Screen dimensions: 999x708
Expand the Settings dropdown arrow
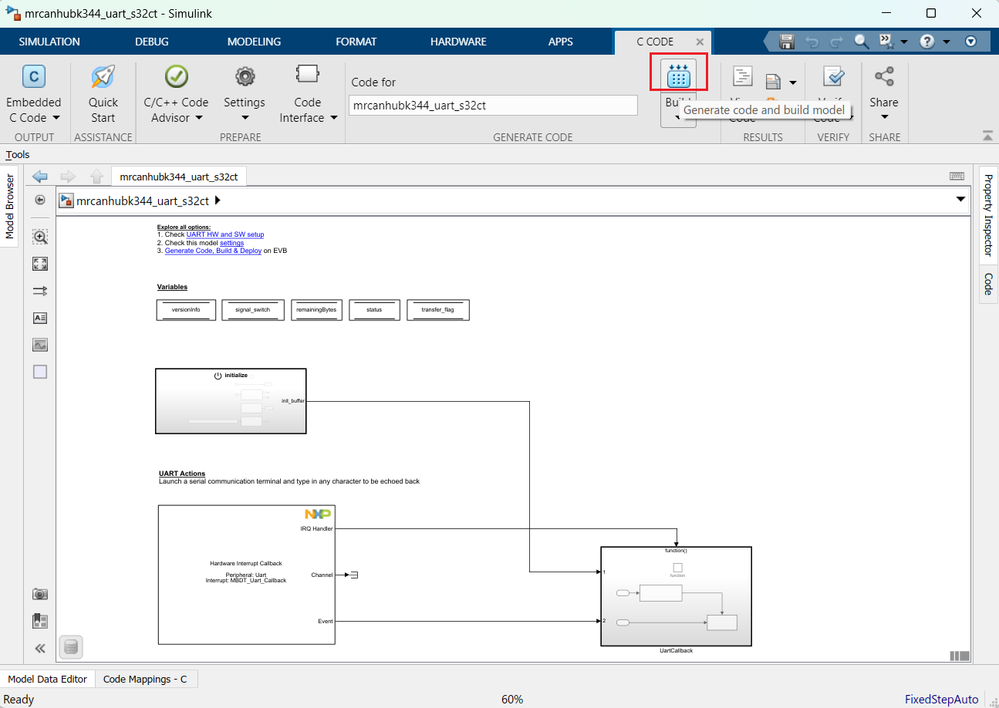[x=245, y=118]
